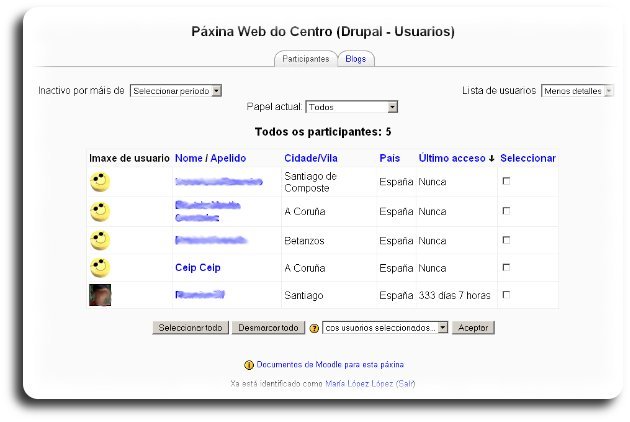Open the user photo in the Santiago row
The height and width of the screenshot is (422, 630).
point(100,295)
